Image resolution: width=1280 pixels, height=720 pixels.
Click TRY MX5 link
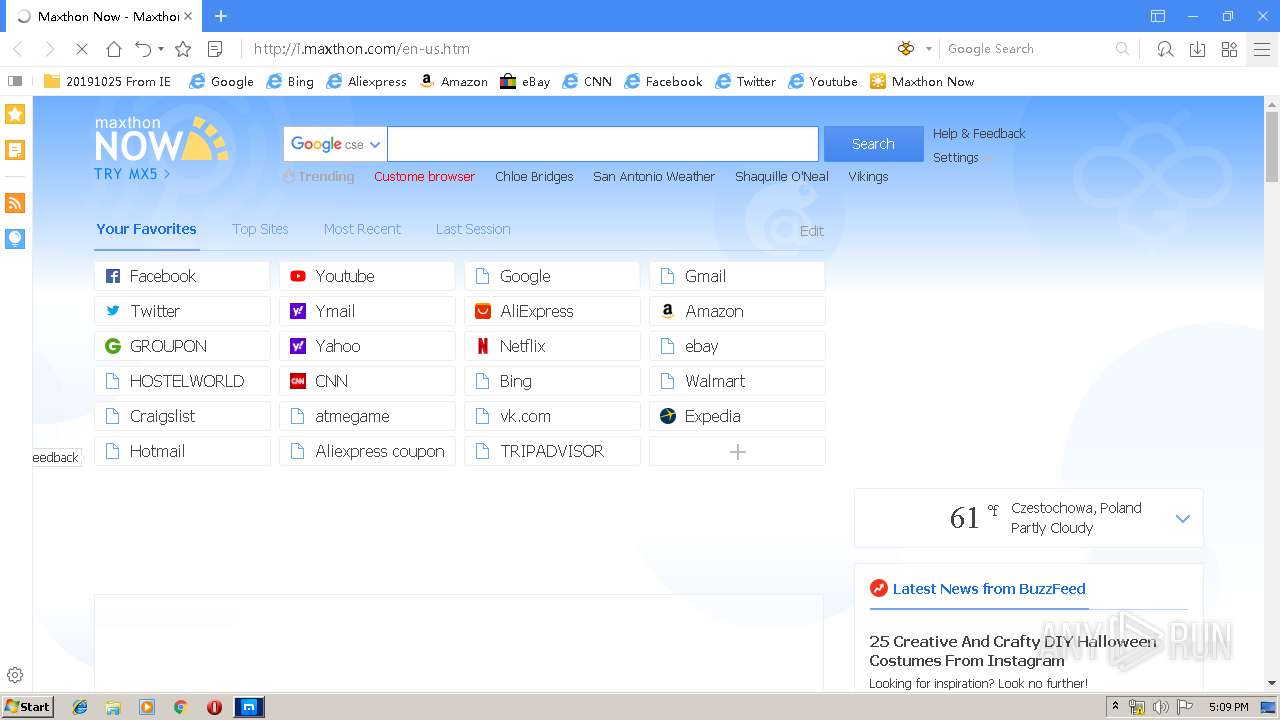tap(132, 174)
